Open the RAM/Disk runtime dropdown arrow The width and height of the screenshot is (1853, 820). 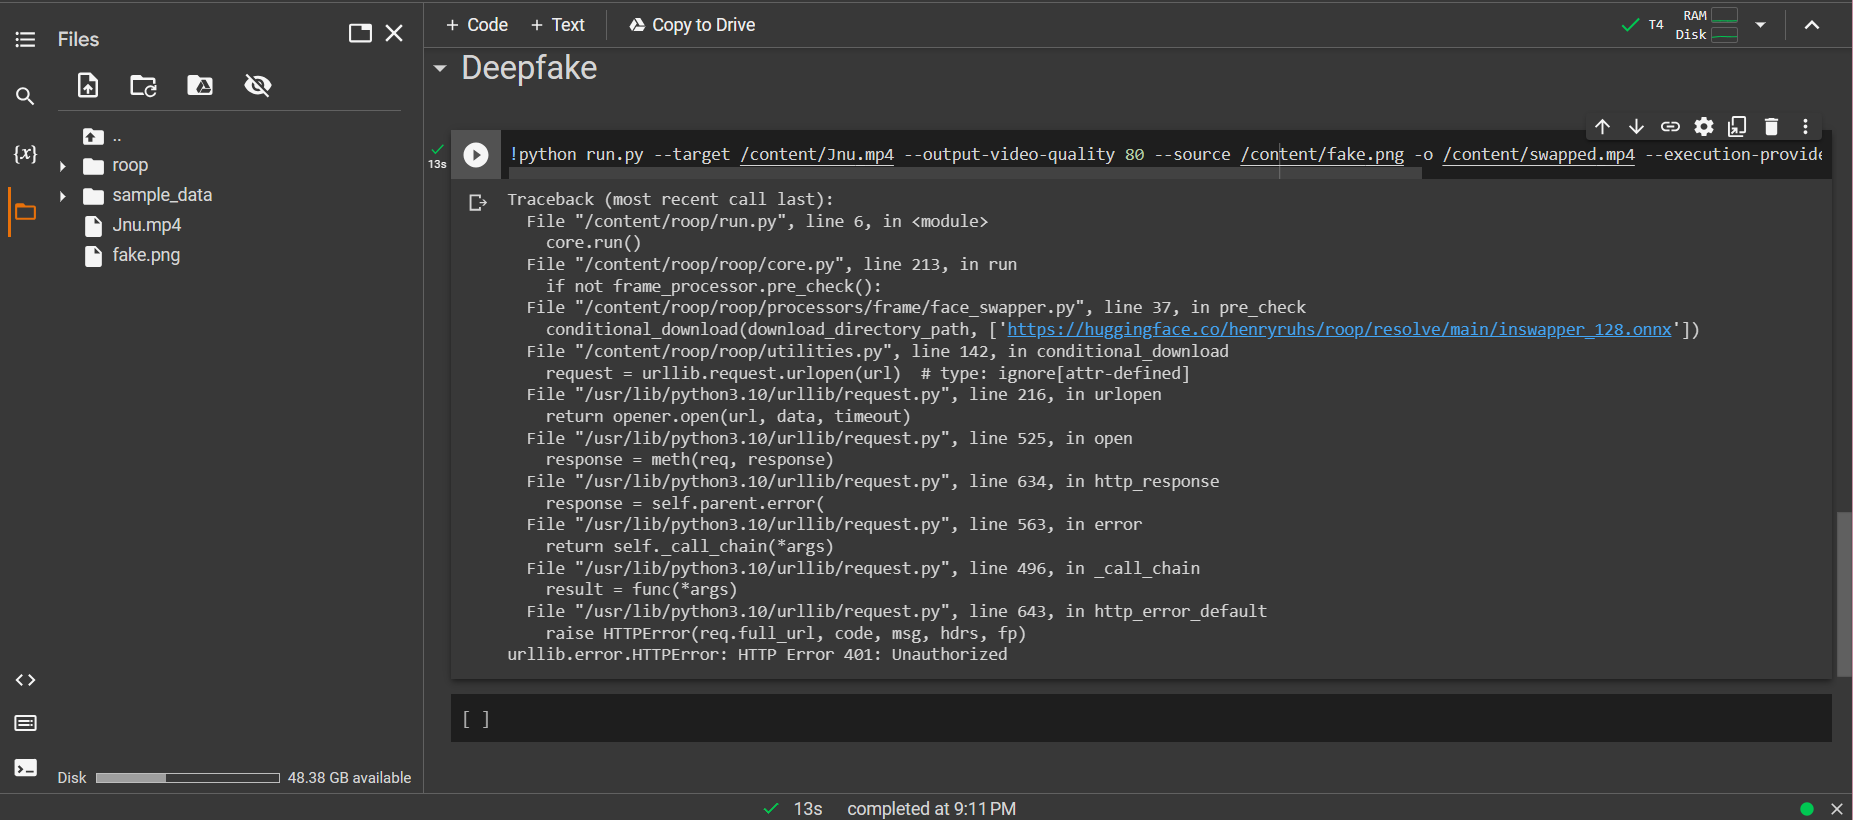pyautogui.click(x=1760, y=25)
